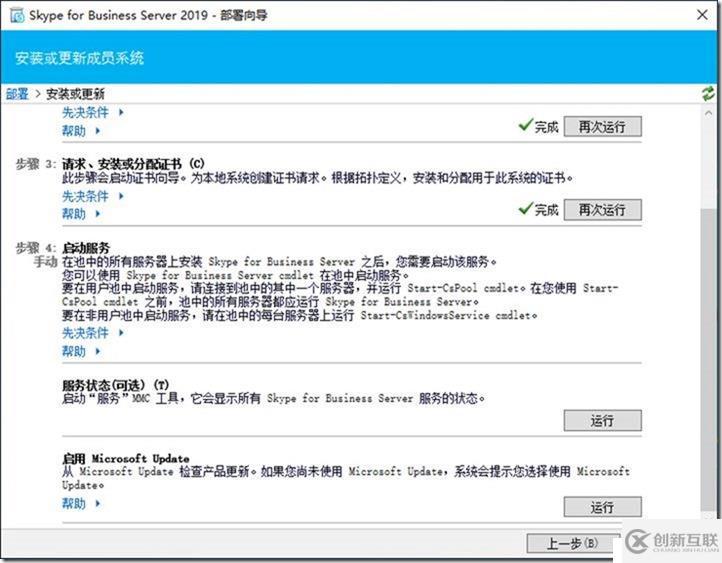Click the 服务状态(可选) heading
The image size is (722, 563).
pyautogui.click(x=116, y=384)
